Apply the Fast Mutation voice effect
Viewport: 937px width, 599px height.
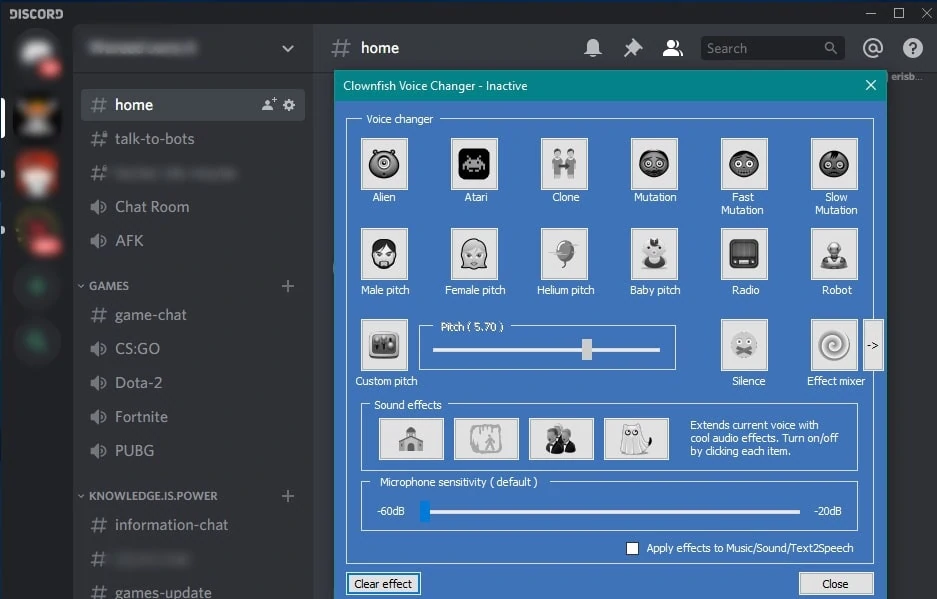pyautogui.click(x=744, y=164)
